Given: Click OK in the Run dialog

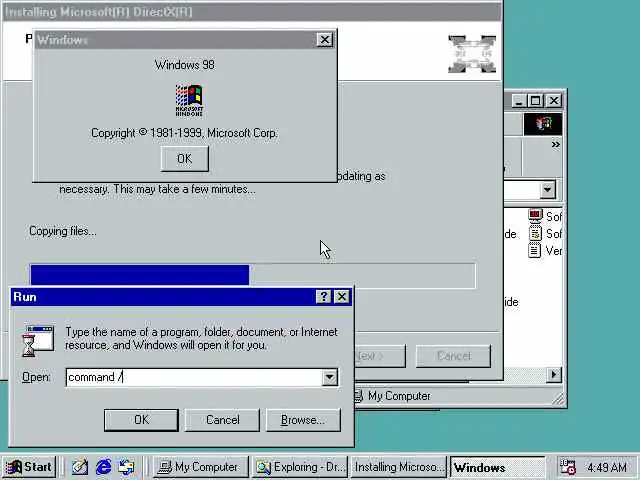Looking at the screenshot, I should pos(141,420).
